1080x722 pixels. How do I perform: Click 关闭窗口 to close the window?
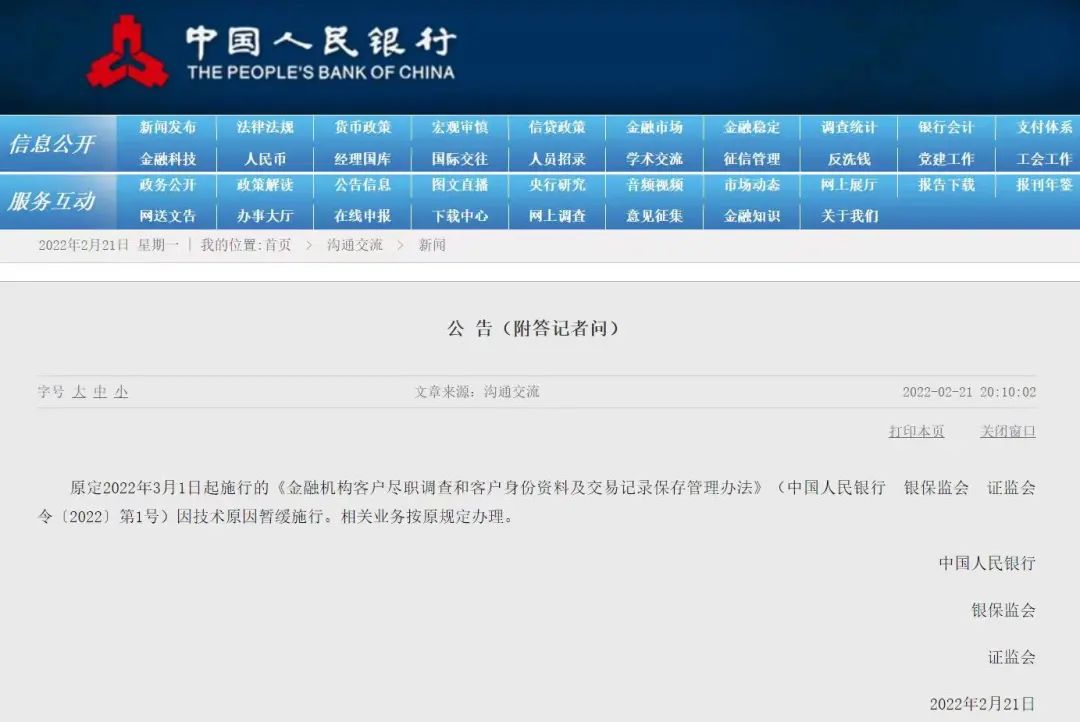[1007, 431]
